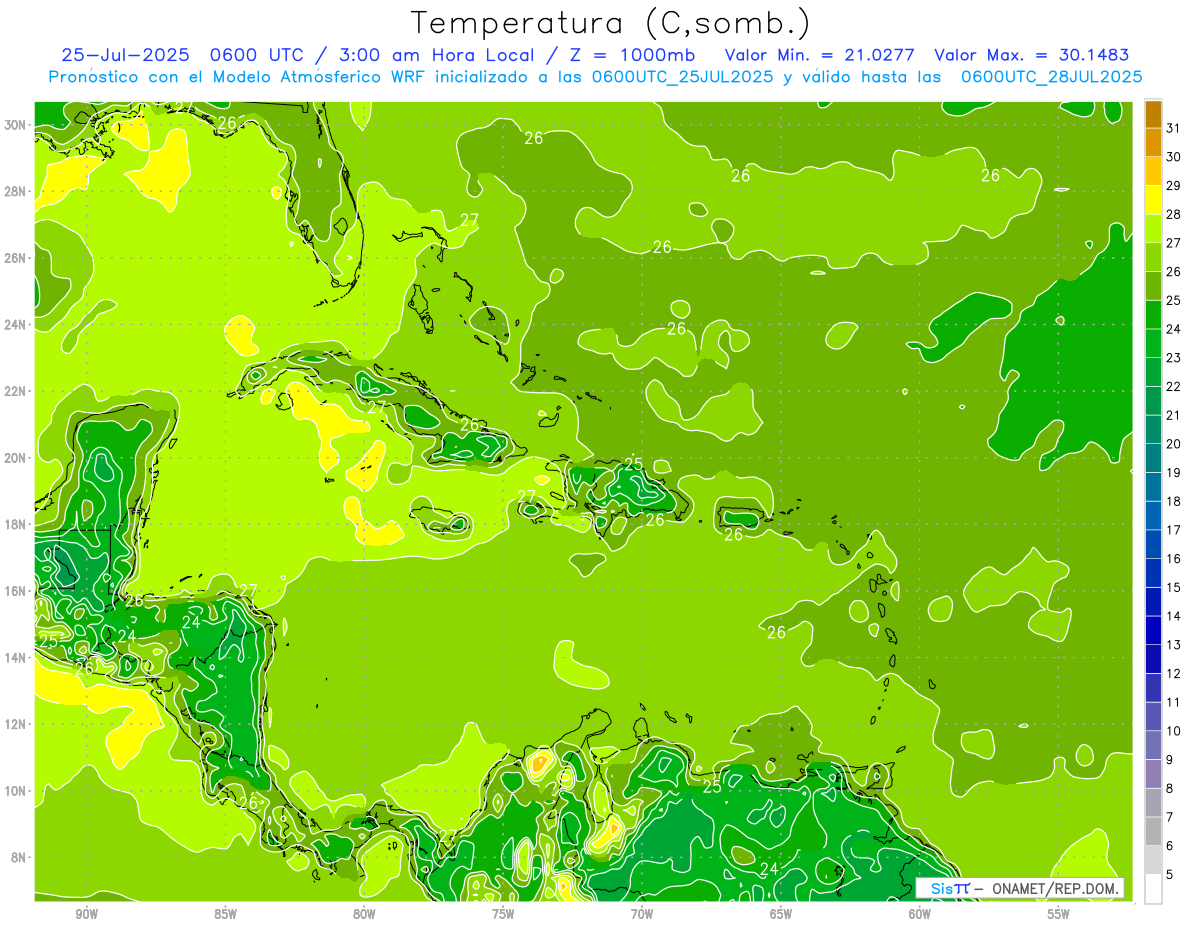Pick legend swatch between 22 and 23
This screenshot has width=1200, height=927.
coord(1153,372)
